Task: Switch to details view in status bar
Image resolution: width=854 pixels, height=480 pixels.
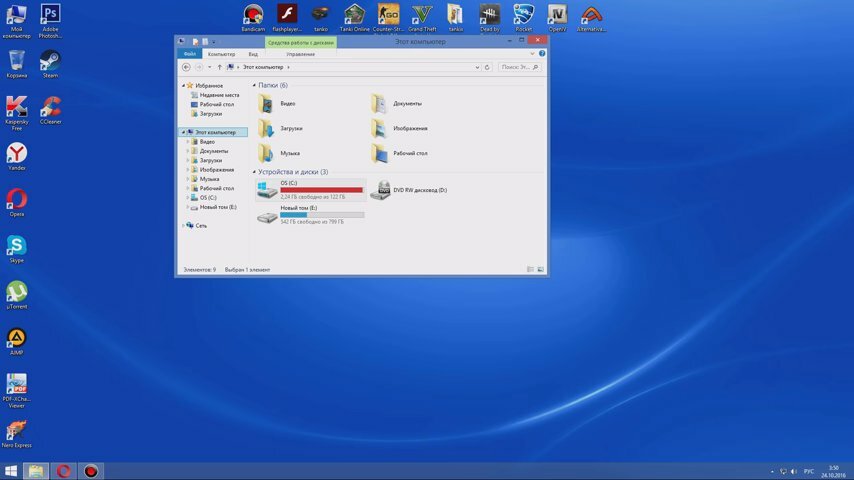Action: 530,269
